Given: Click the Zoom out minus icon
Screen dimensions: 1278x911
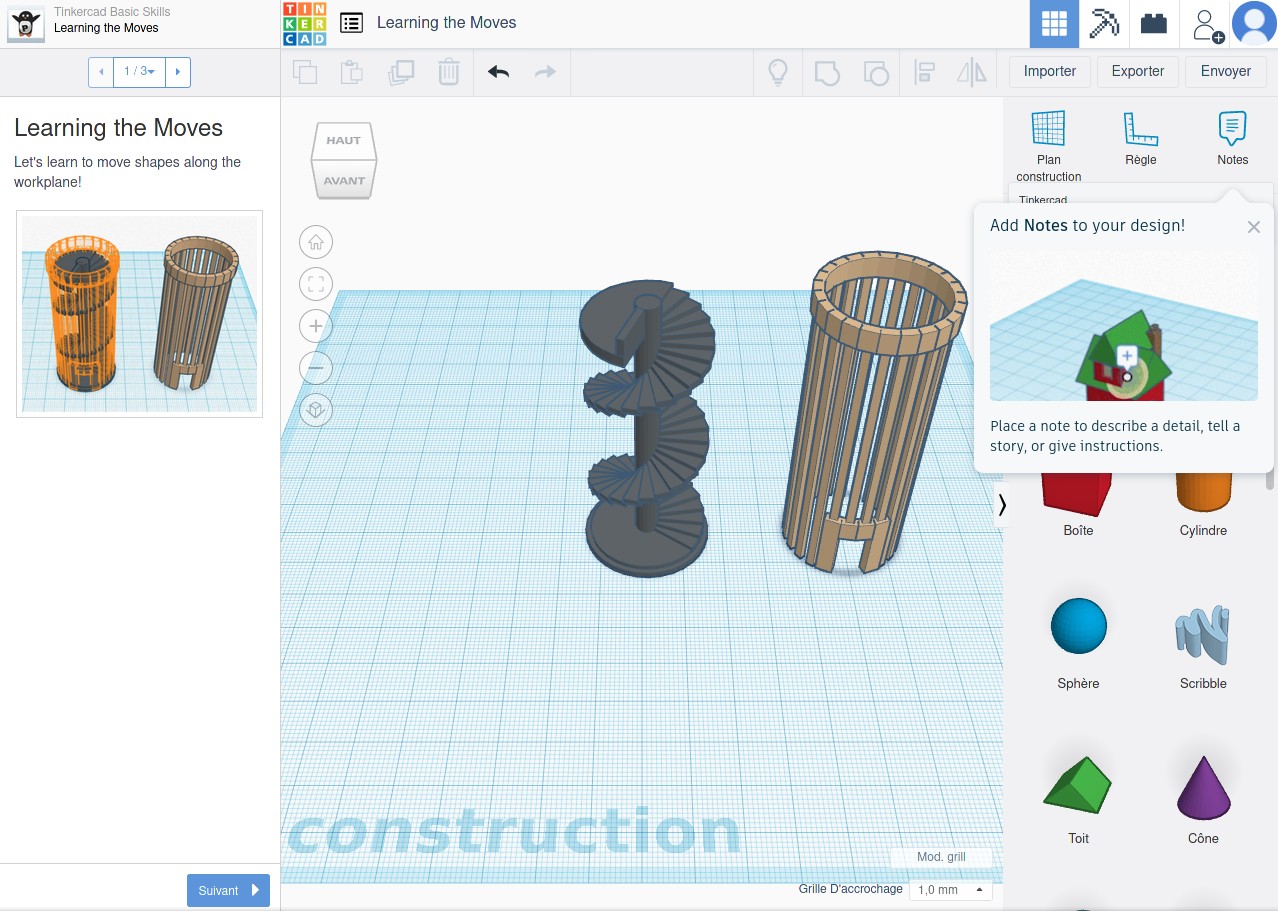Looking at the screenshot, I should click(316, 368).
